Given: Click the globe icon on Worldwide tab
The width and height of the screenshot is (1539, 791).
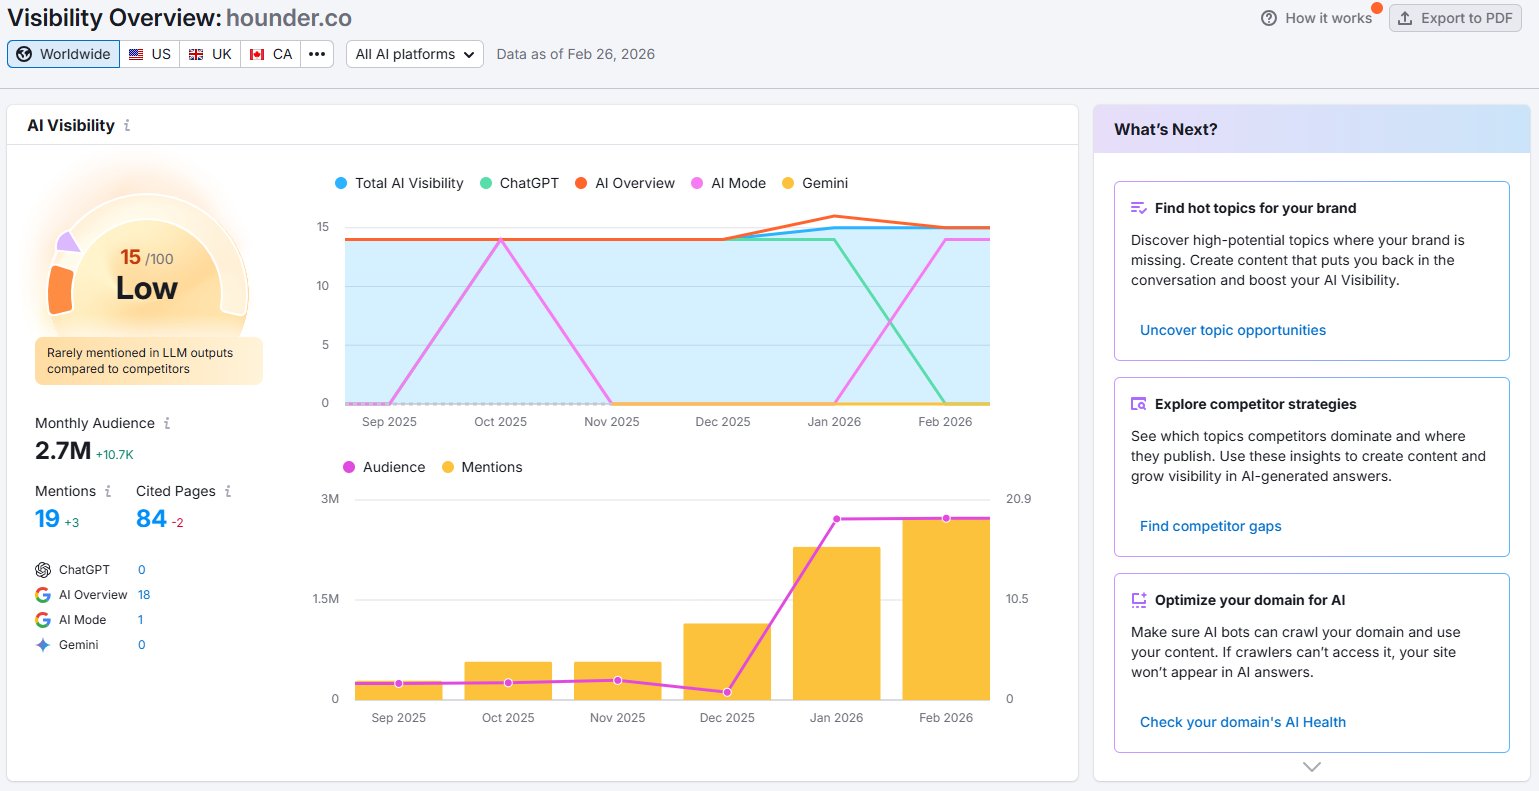Looking at the screenshot, I should 24,54.
